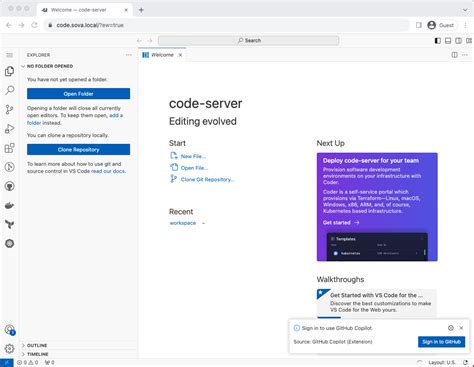Open the Customize Layout icon
Image resolution: width=474 pixels, height=367 pixels.
[469, 41]
